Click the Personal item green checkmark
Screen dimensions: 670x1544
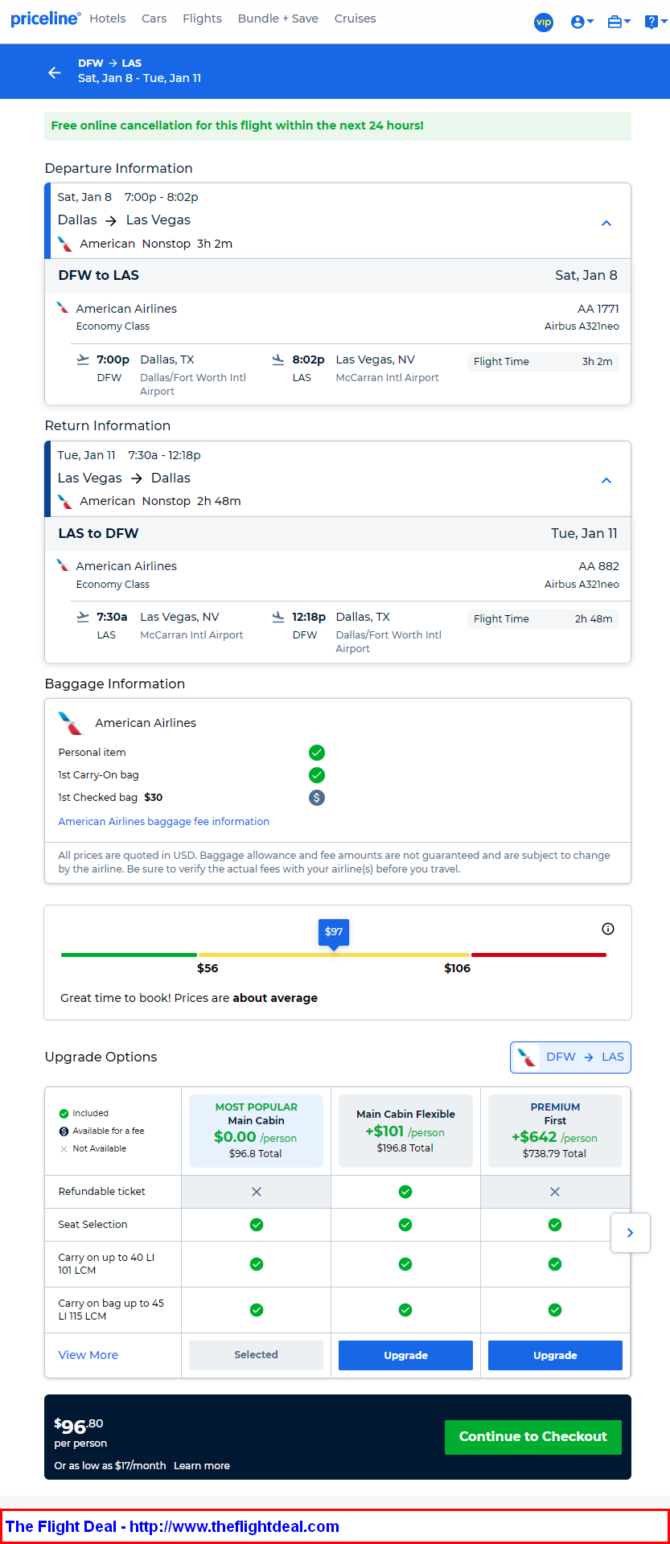[317, 753]
